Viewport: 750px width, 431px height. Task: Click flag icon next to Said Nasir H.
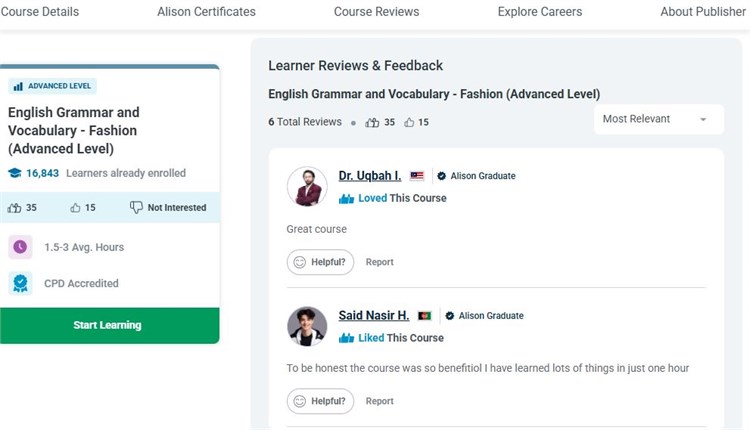click(x=425, y=316)
